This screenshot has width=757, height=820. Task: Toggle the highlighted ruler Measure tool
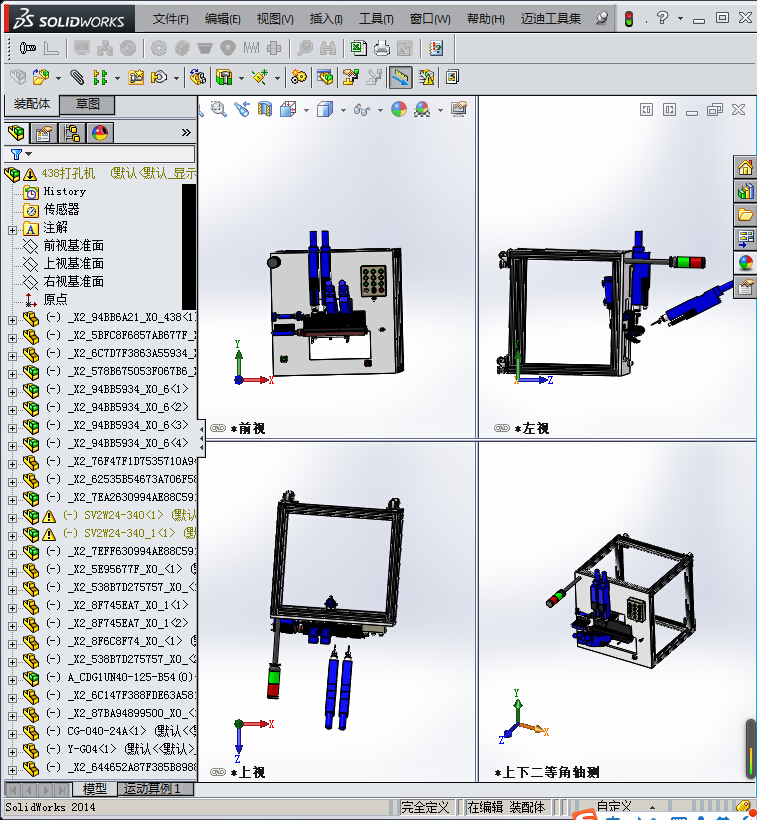(400, 77)
